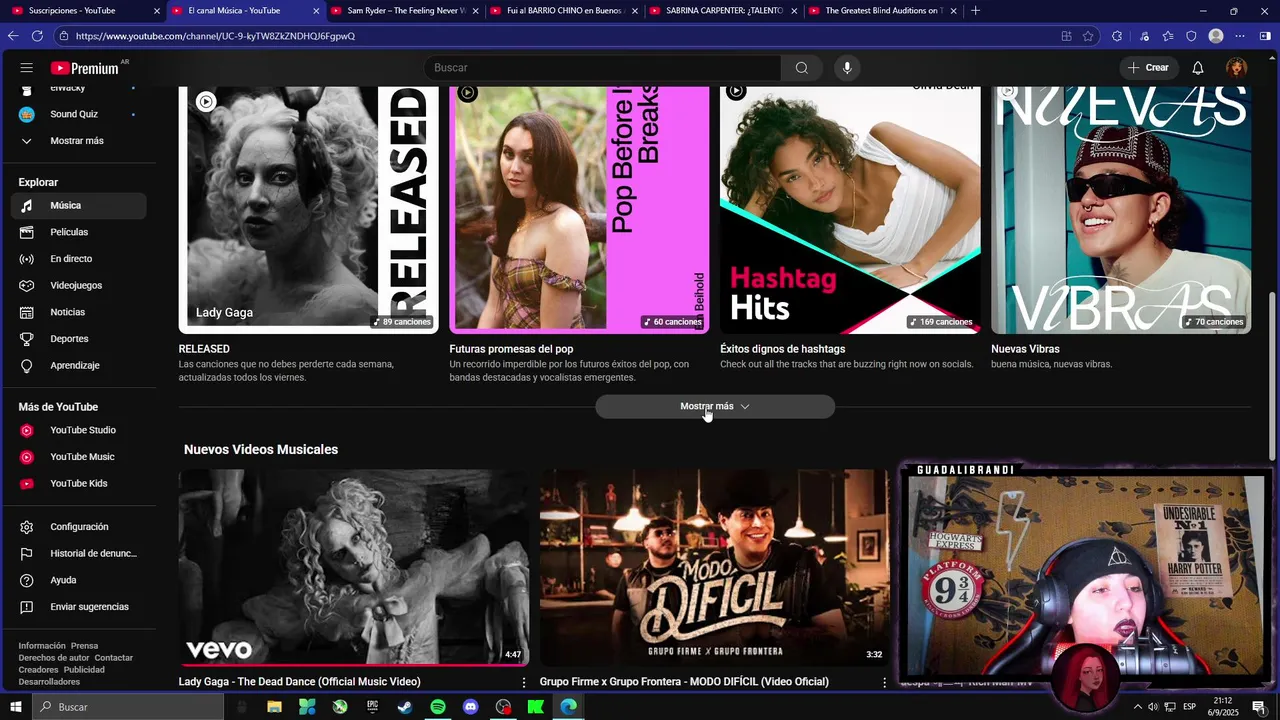Screen dimensions: 1280x720
Task: Click the Nuevas Vibras title link
Action: pyautogui.click(x=1025, y=349)
